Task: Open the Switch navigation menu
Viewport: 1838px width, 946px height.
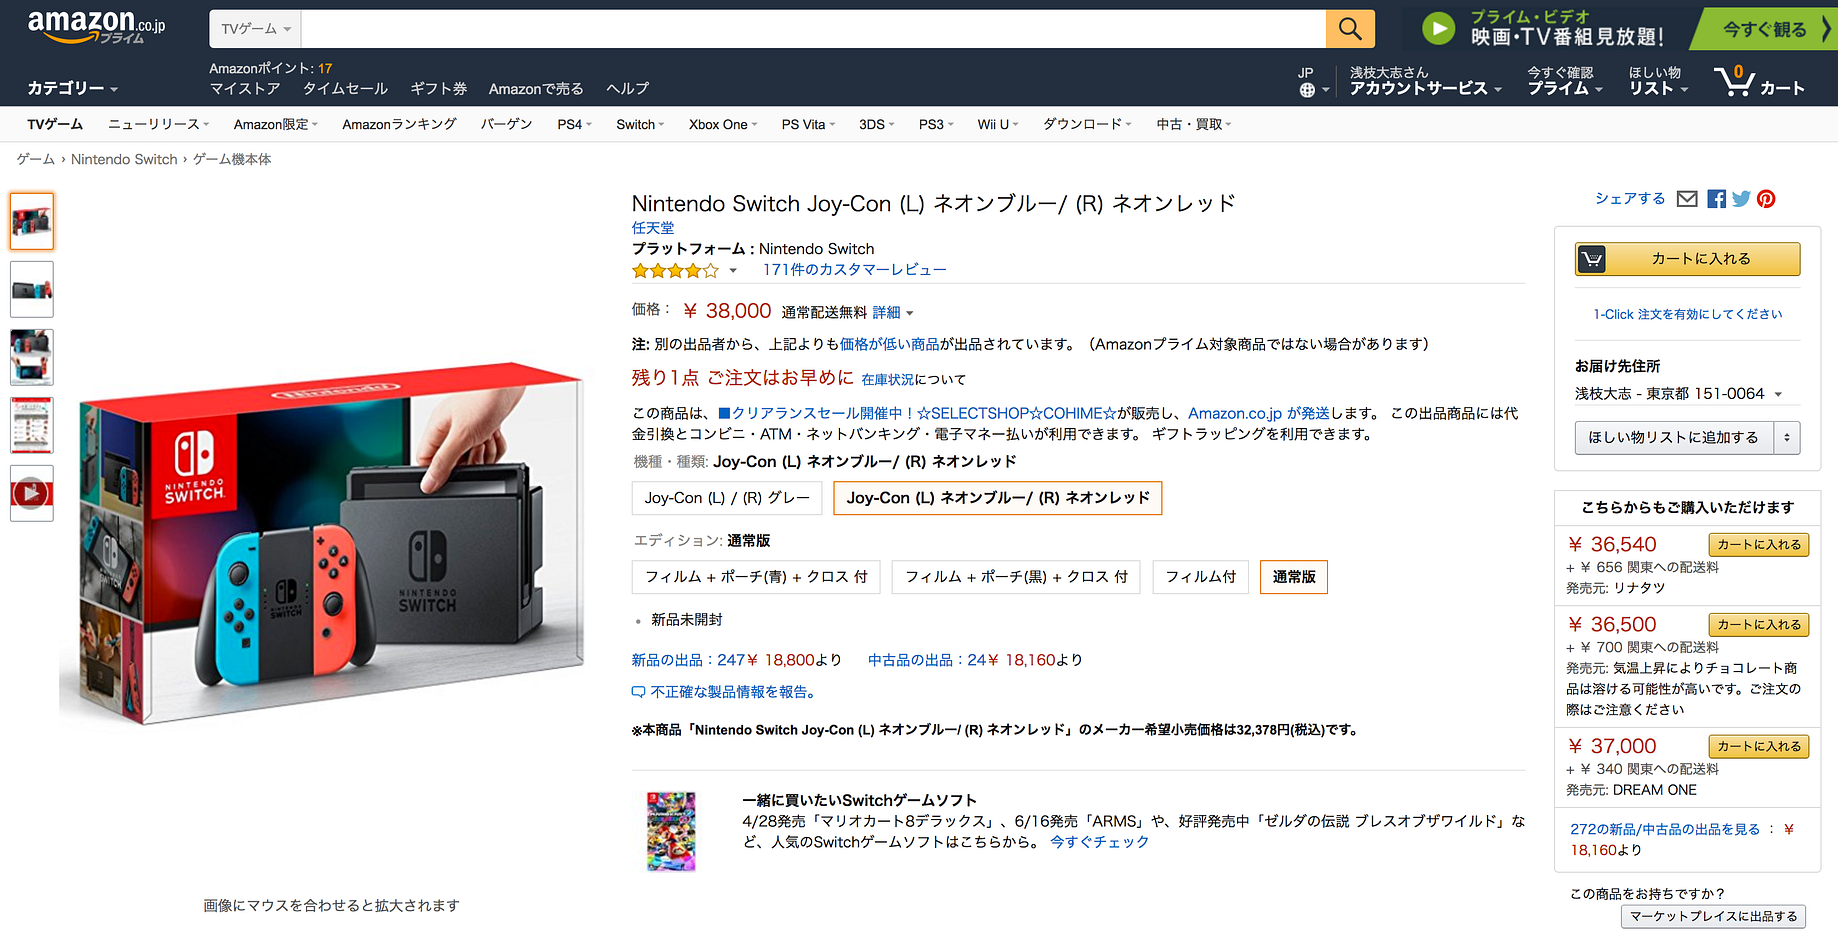Action: pos(638,124)
